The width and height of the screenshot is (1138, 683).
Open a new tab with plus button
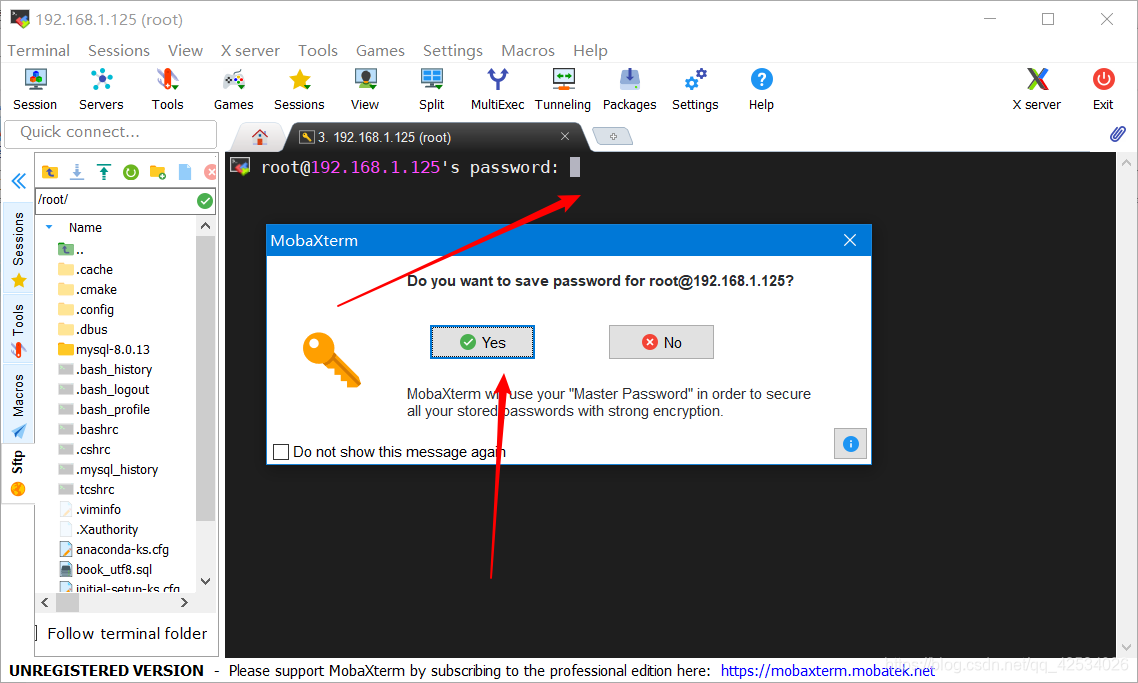pyautogui.click(x=613, y=136)
